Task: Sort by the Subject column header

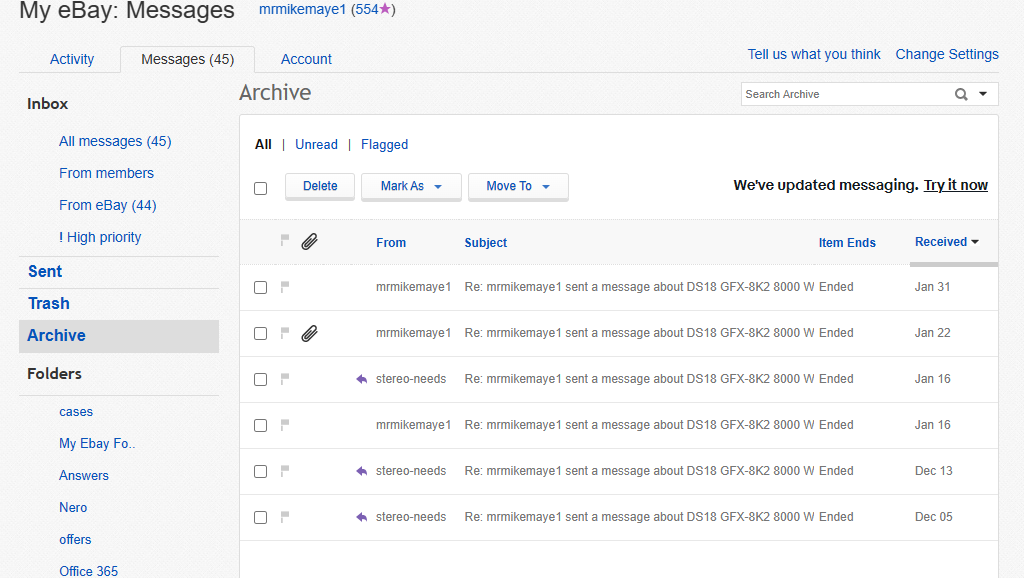Action: 486,242
